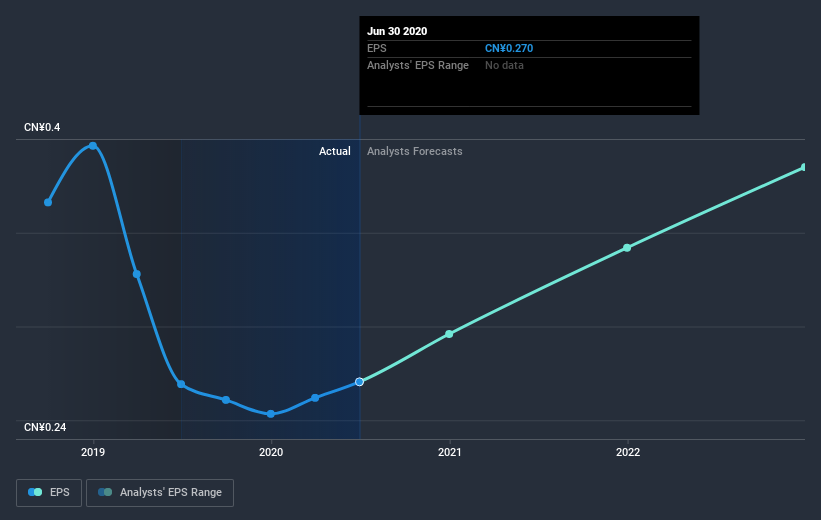Select the EPS point between 2019 and mid-2019
Screen dimensions: 821x520
[x=137, y=274]
